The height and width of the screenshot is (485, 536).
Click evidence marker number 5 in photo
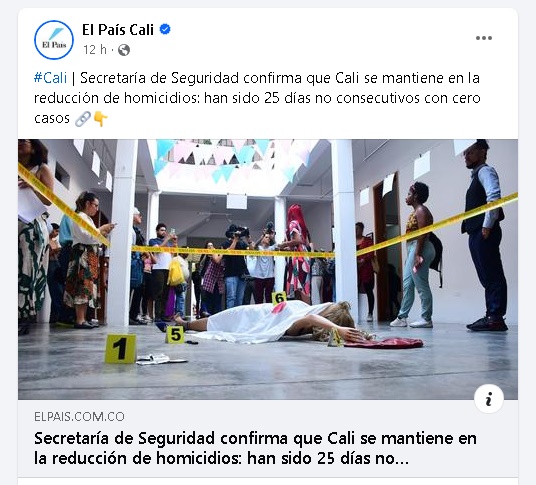pos(175,335)
